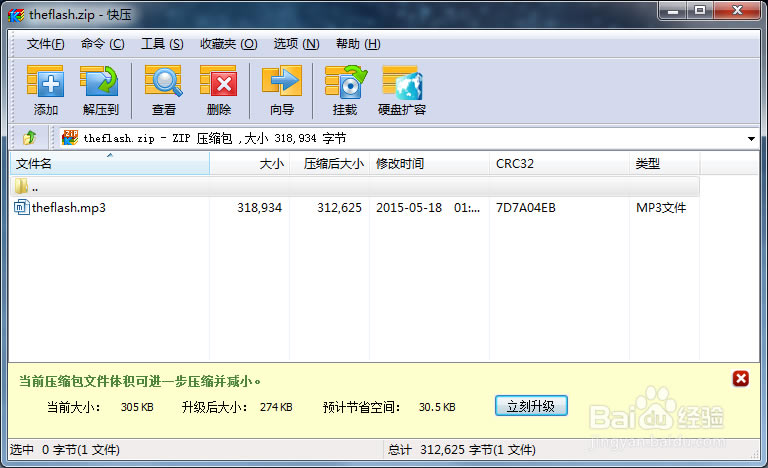Select the parent folder '..' icon
This screenshot has width=768, height=468.
22,186
